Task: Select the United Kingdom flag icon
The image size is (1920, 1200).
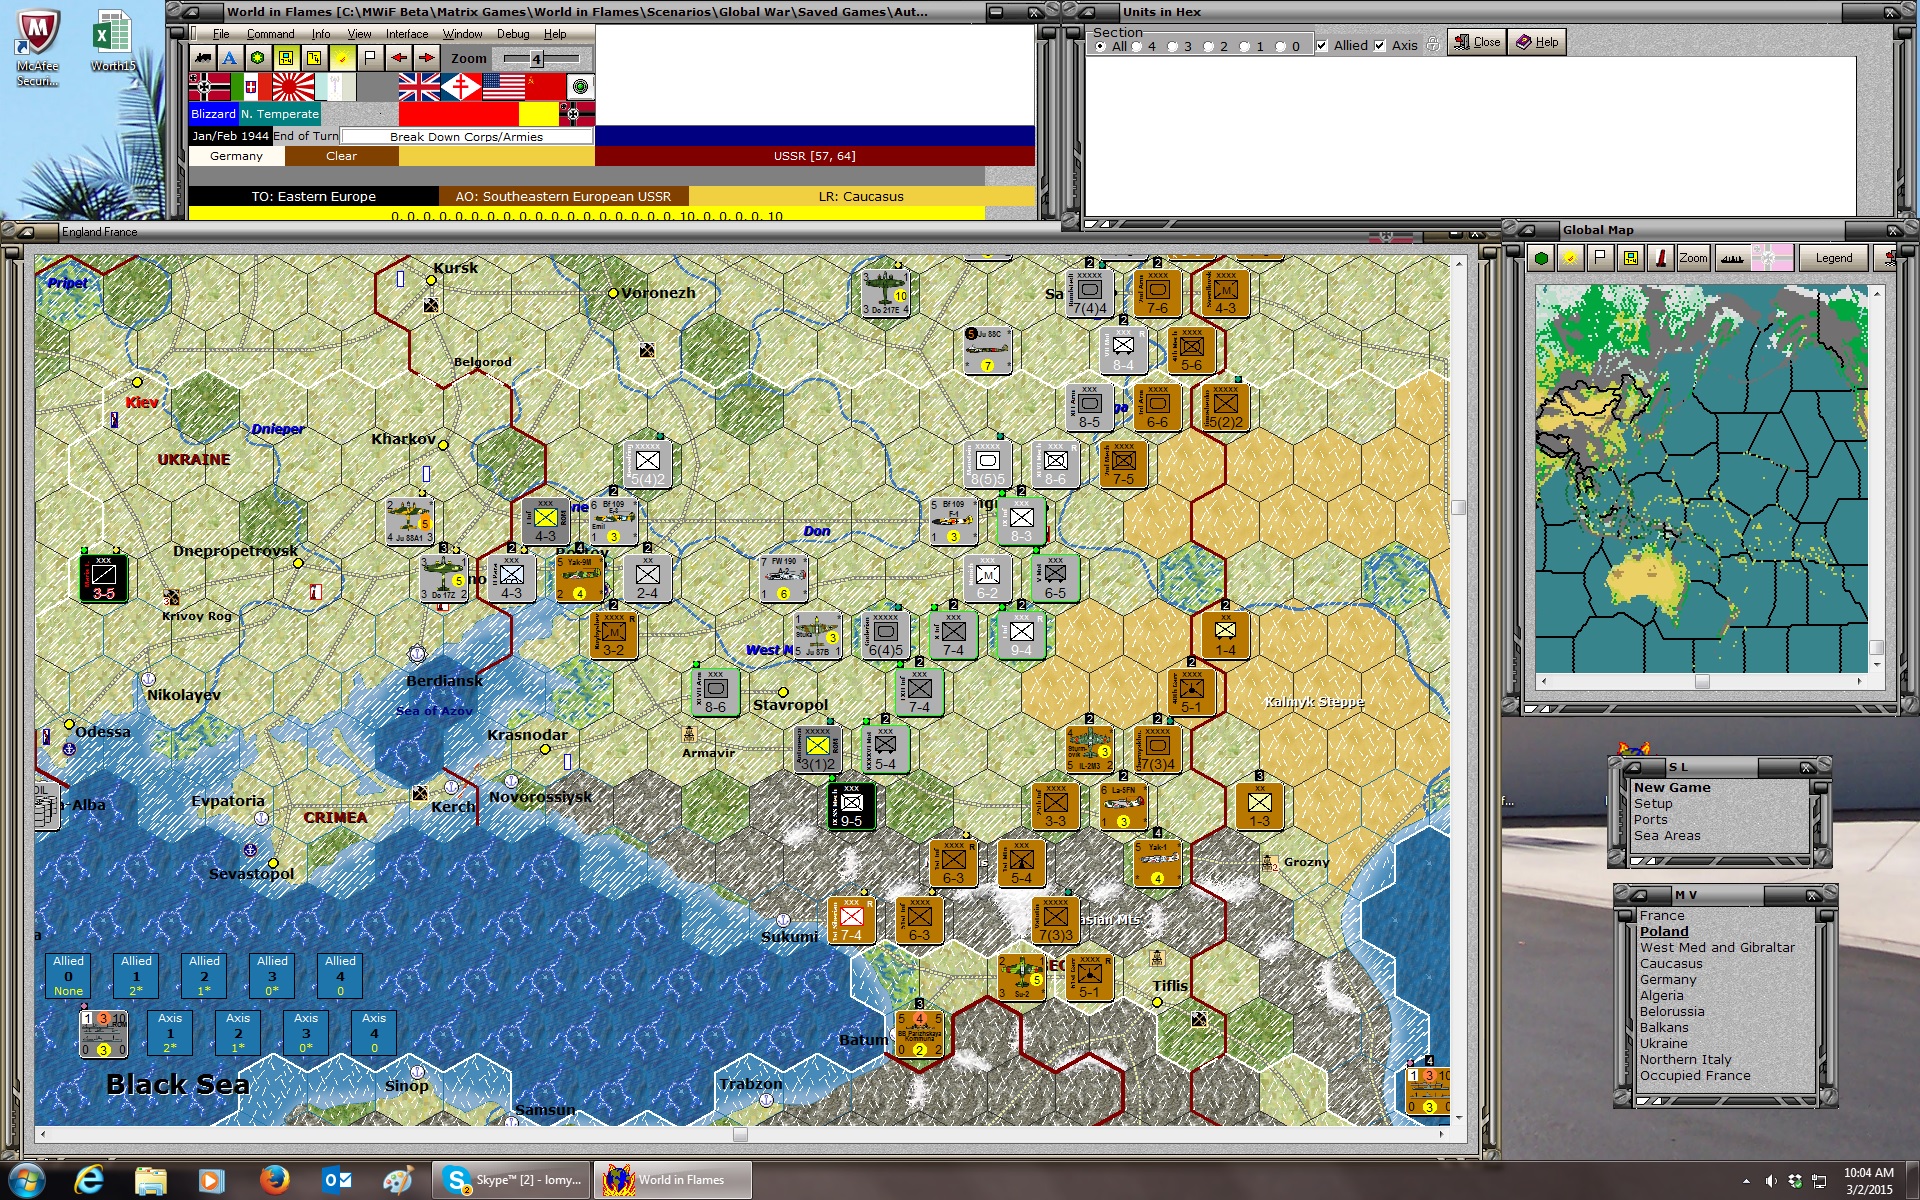Action: tap(419, 87)
